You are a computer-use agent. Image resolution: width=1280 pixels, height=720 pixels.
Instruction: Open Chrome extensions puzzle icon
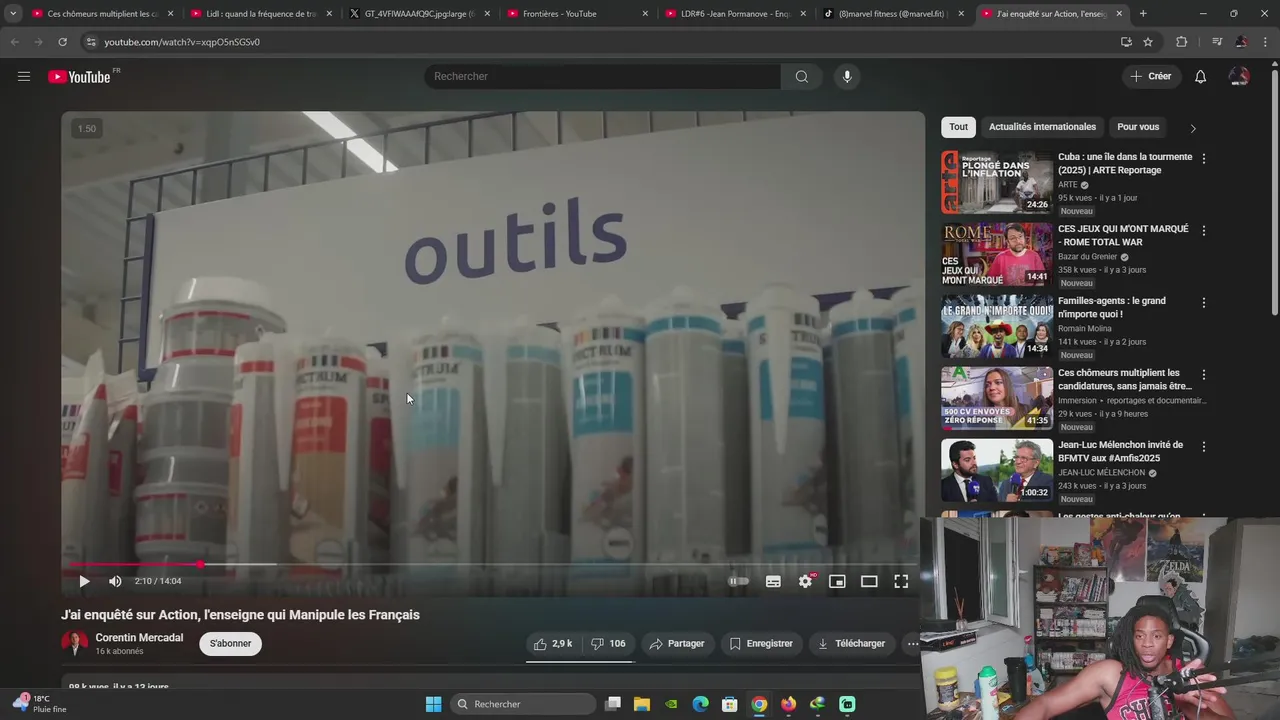(1182, 42)
